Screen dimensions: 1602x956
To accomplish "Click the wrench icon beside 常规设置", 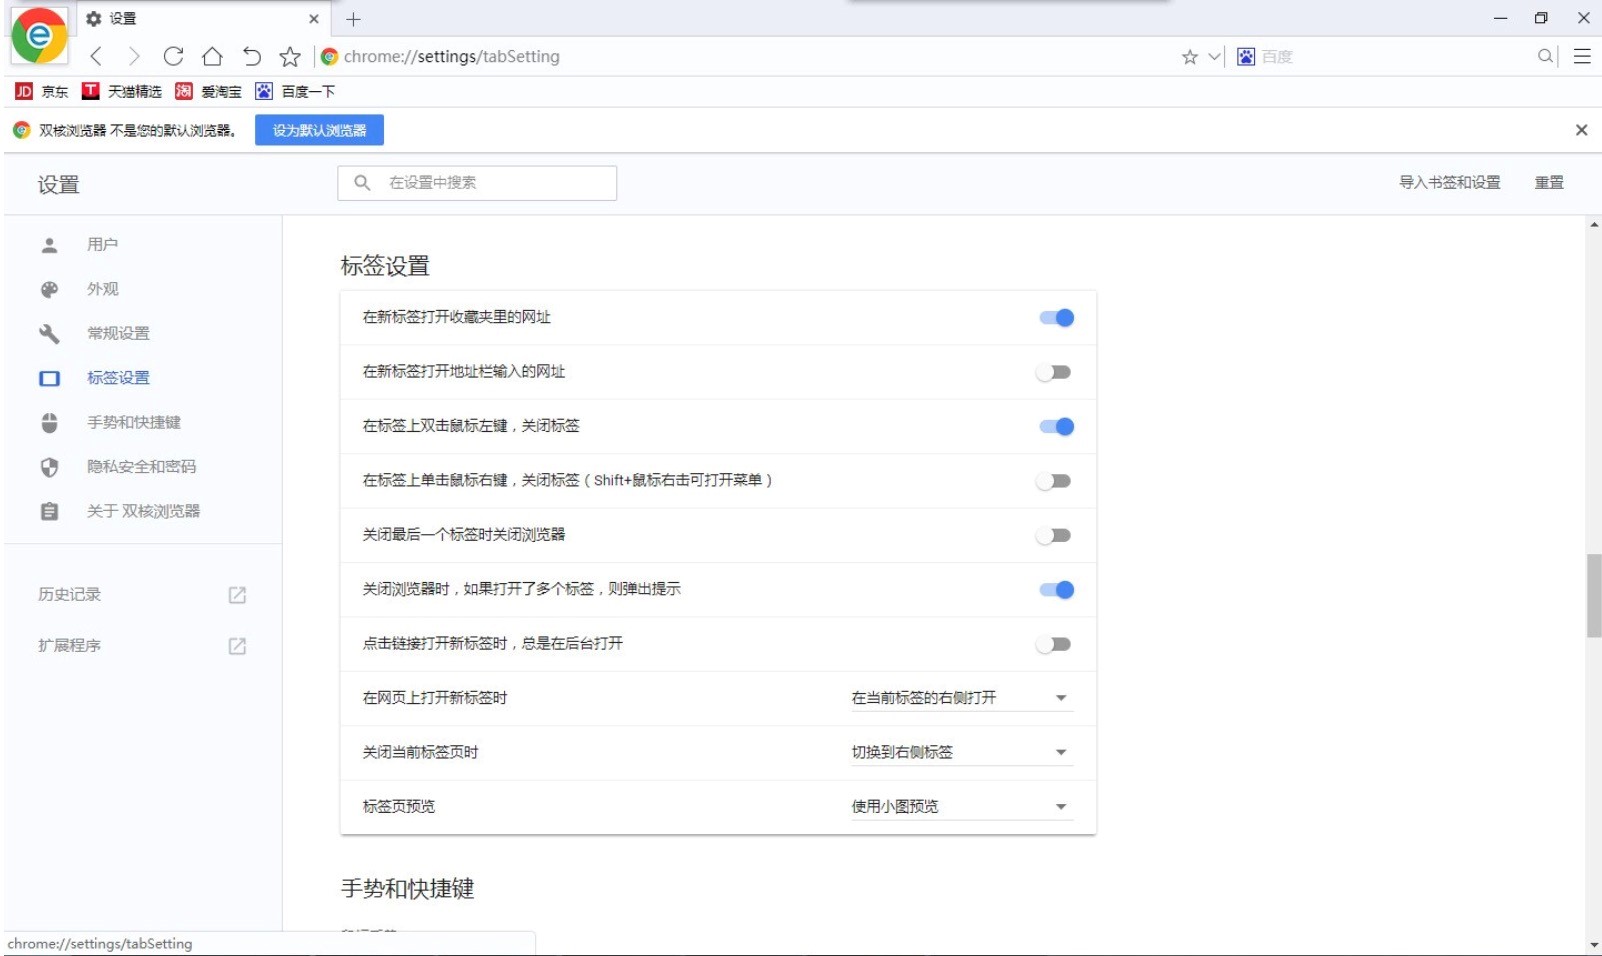I will coord(49,333).
